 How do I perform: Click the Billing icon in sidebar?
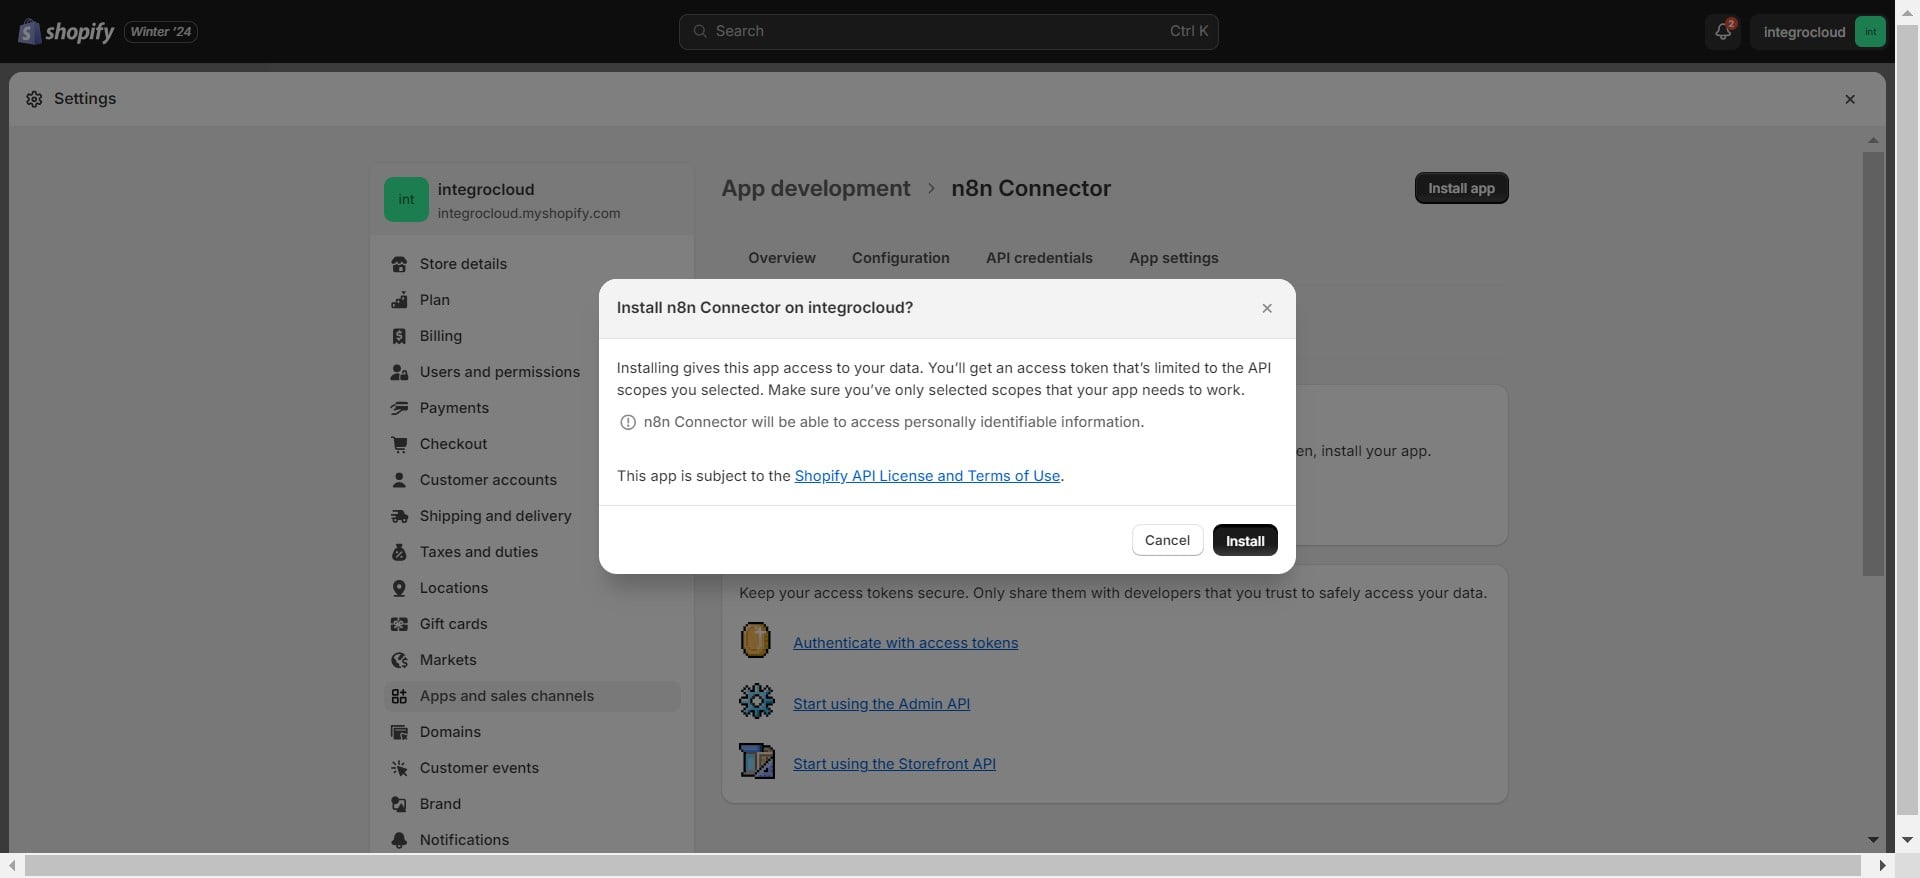(x=399, y=336)
